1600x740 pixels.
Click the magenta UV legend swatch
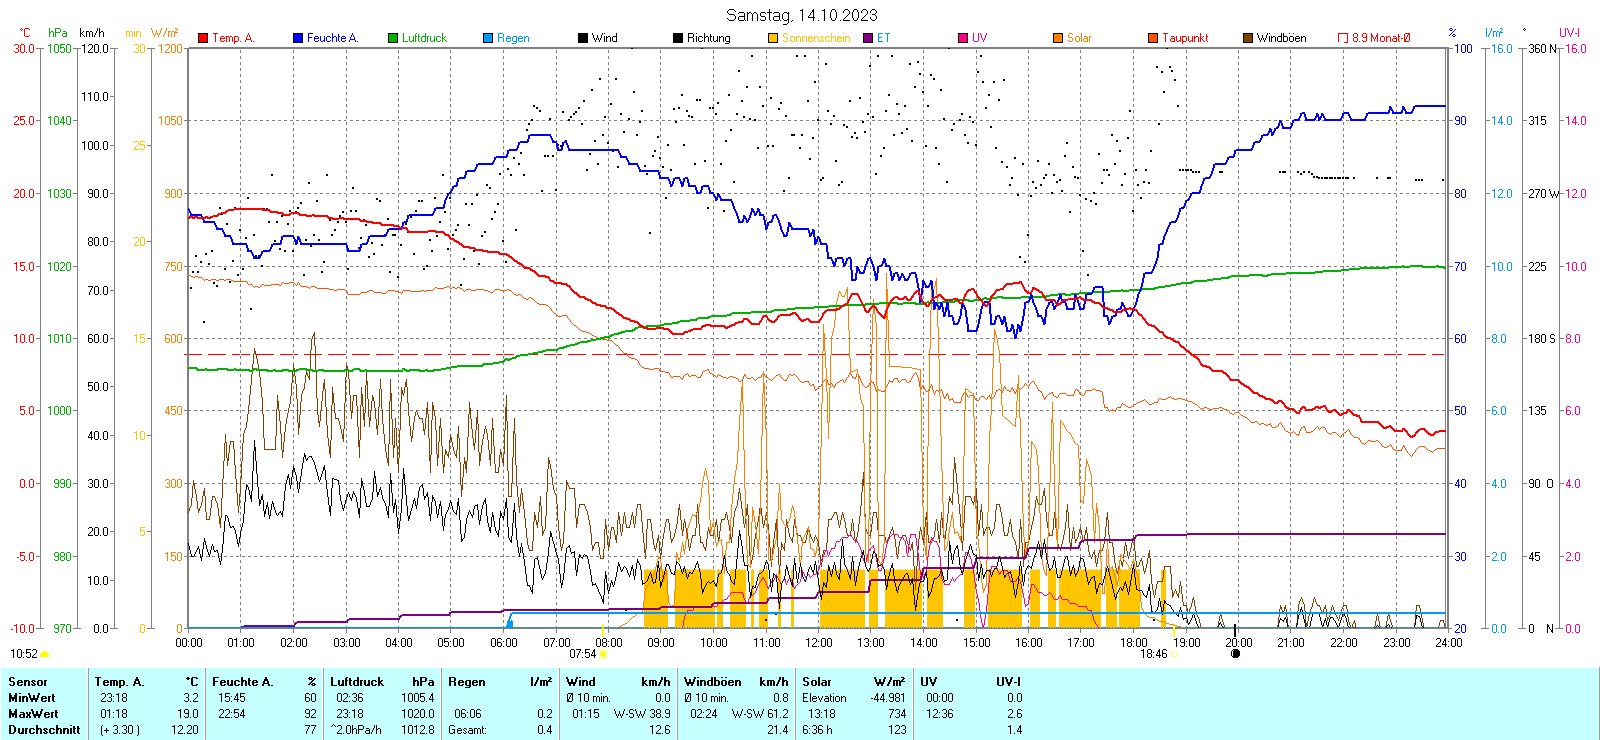coord(963,38)
